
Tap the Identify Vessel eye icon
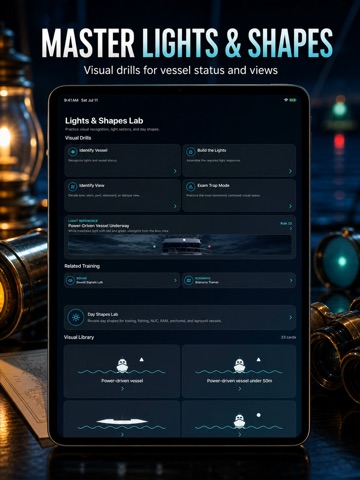(72, 152)
